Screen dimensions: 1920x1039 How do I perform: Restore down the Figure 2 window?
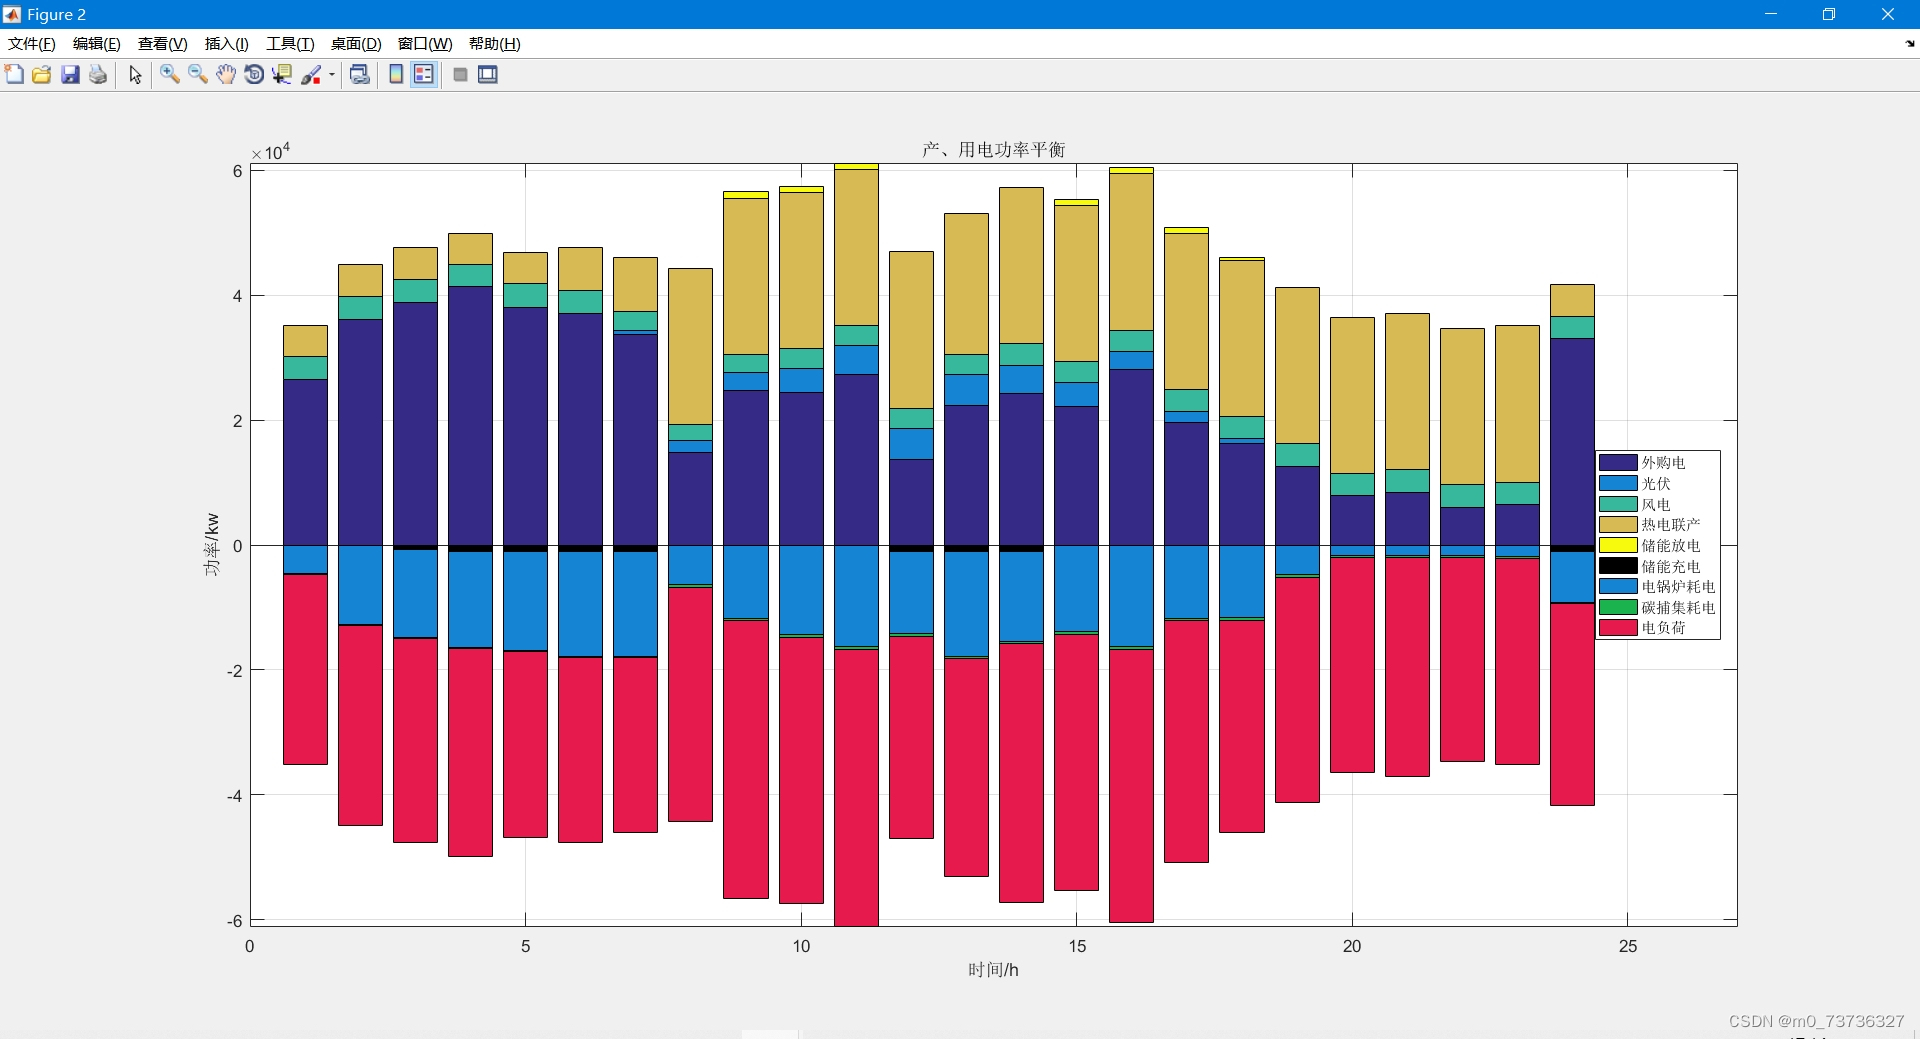tap(1829, 14)
